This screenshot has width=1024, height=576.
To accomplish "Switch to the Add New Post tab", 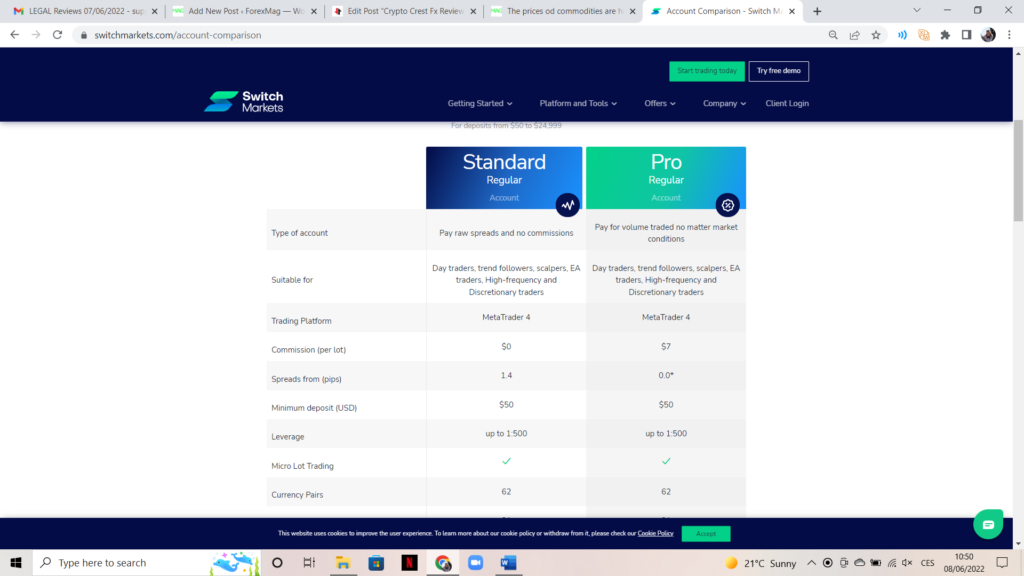I will pyautogui.click(x=244, y=11).
